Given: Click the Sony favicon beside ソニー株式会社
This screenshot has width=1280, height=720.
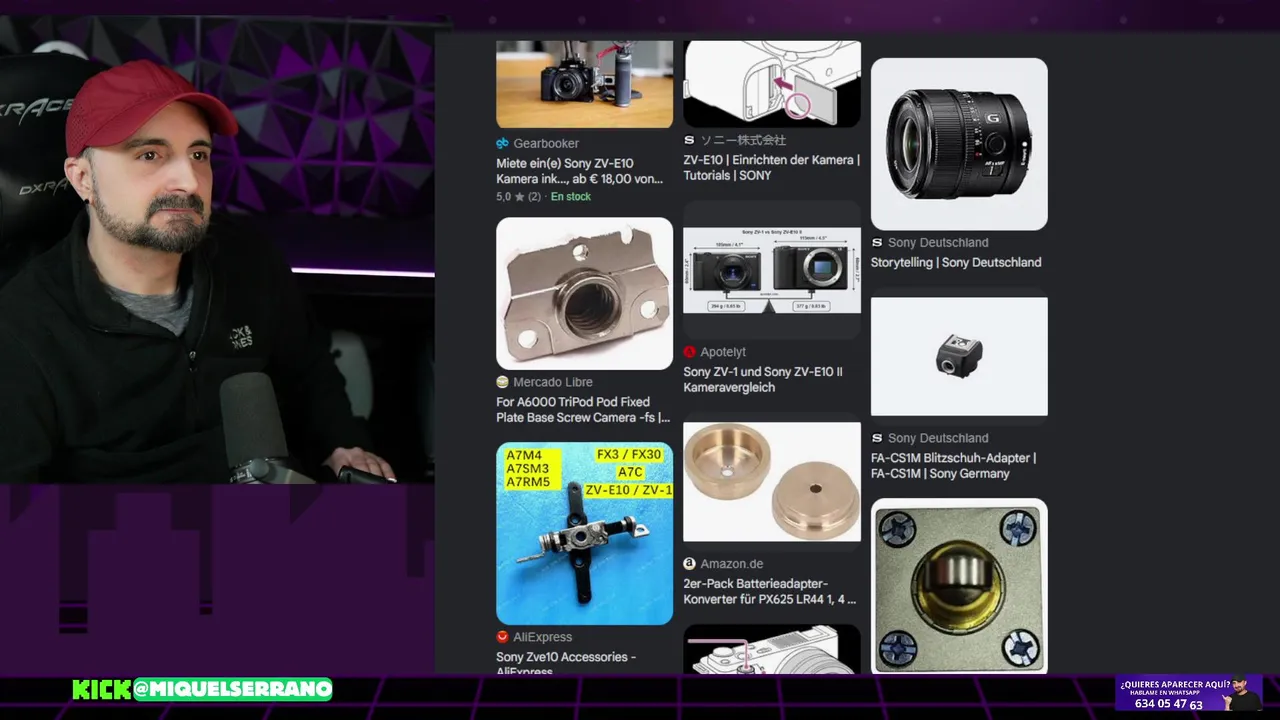Looking at the screenshot, I should pos(689,140).
